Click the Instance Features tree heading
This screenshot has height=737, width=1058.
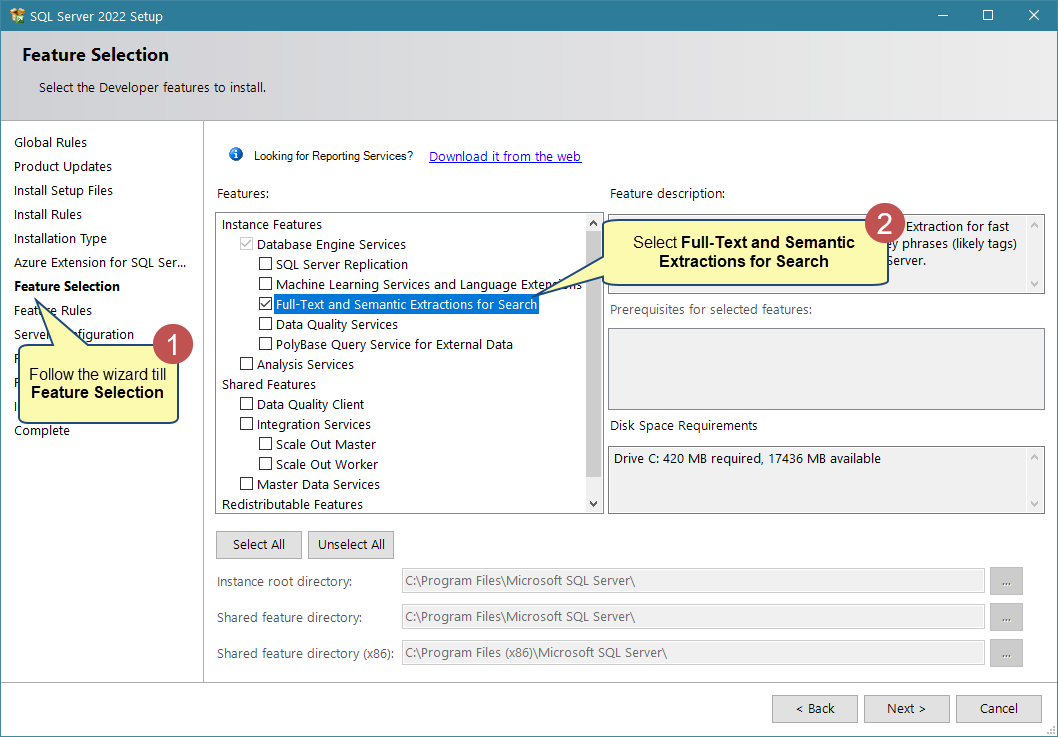point(272,224)
